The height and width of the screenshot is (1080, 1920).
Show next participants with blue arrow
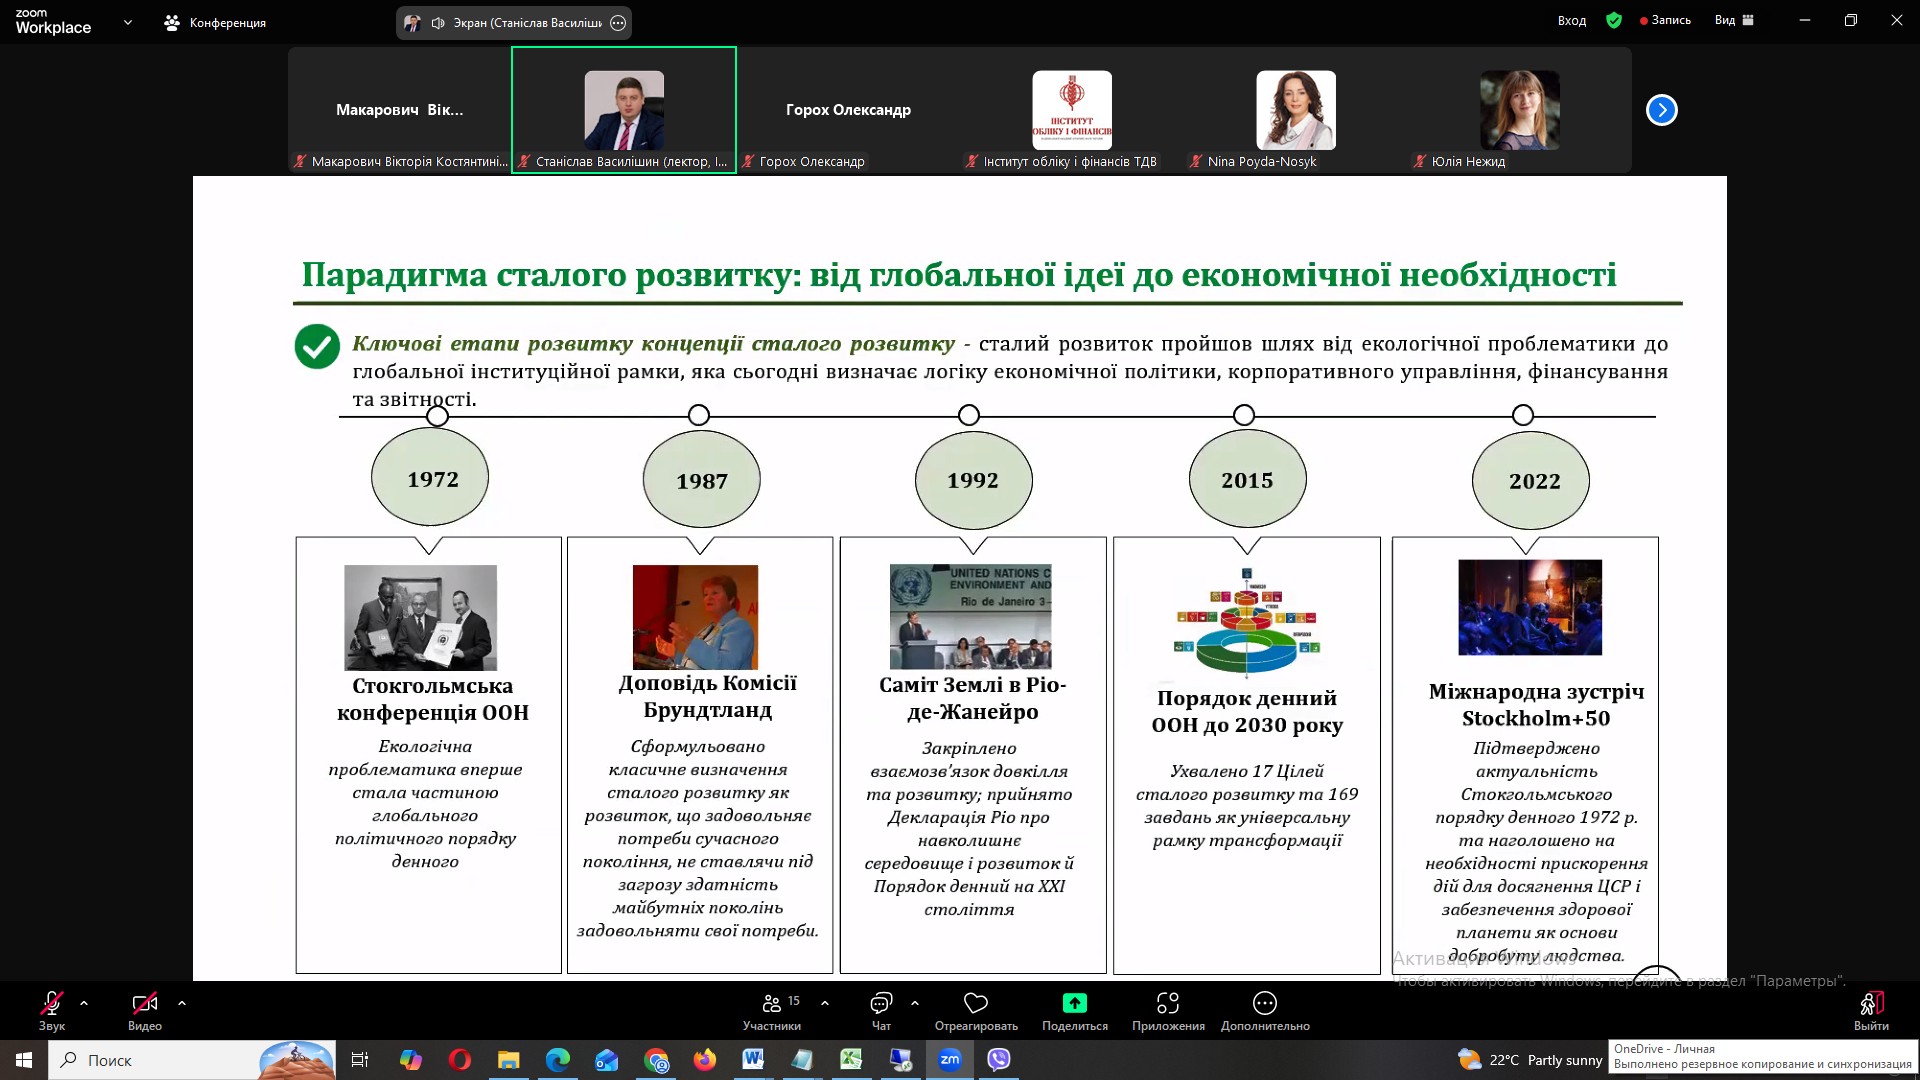tap(1662, 110)
